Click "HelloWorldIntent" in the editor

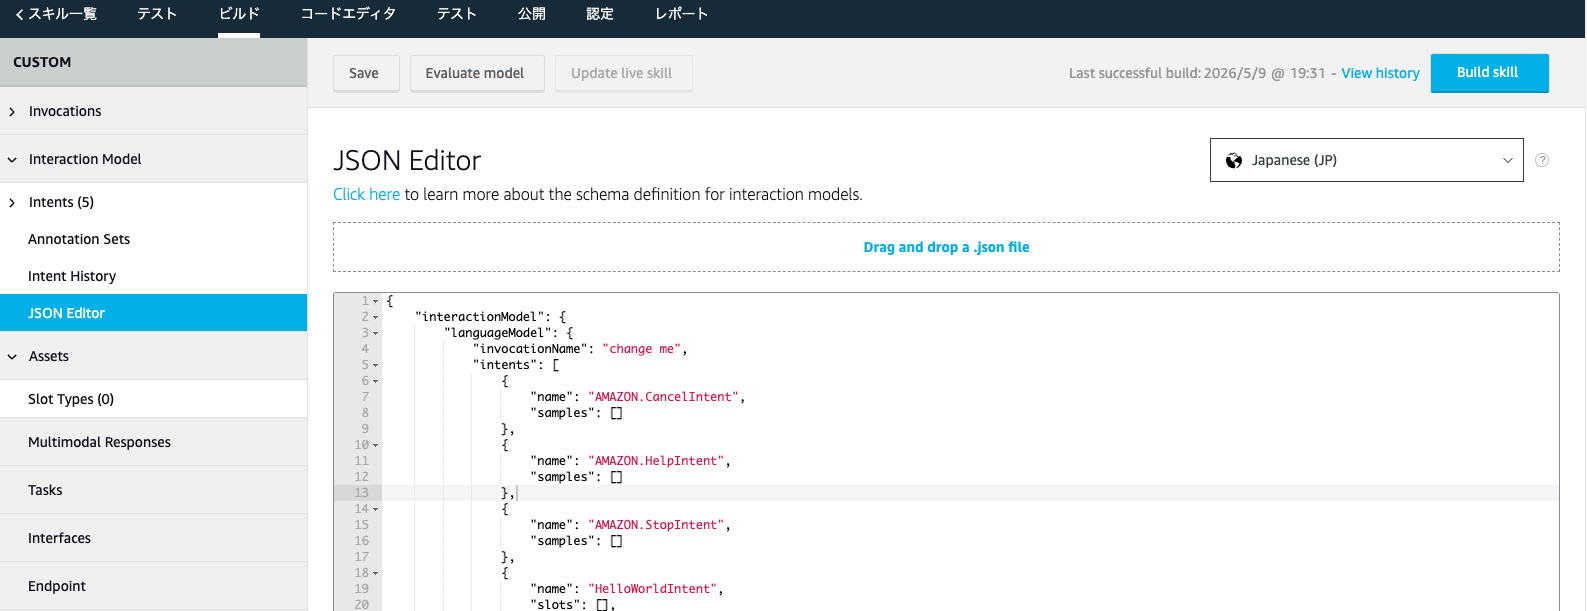pos(653,589)
